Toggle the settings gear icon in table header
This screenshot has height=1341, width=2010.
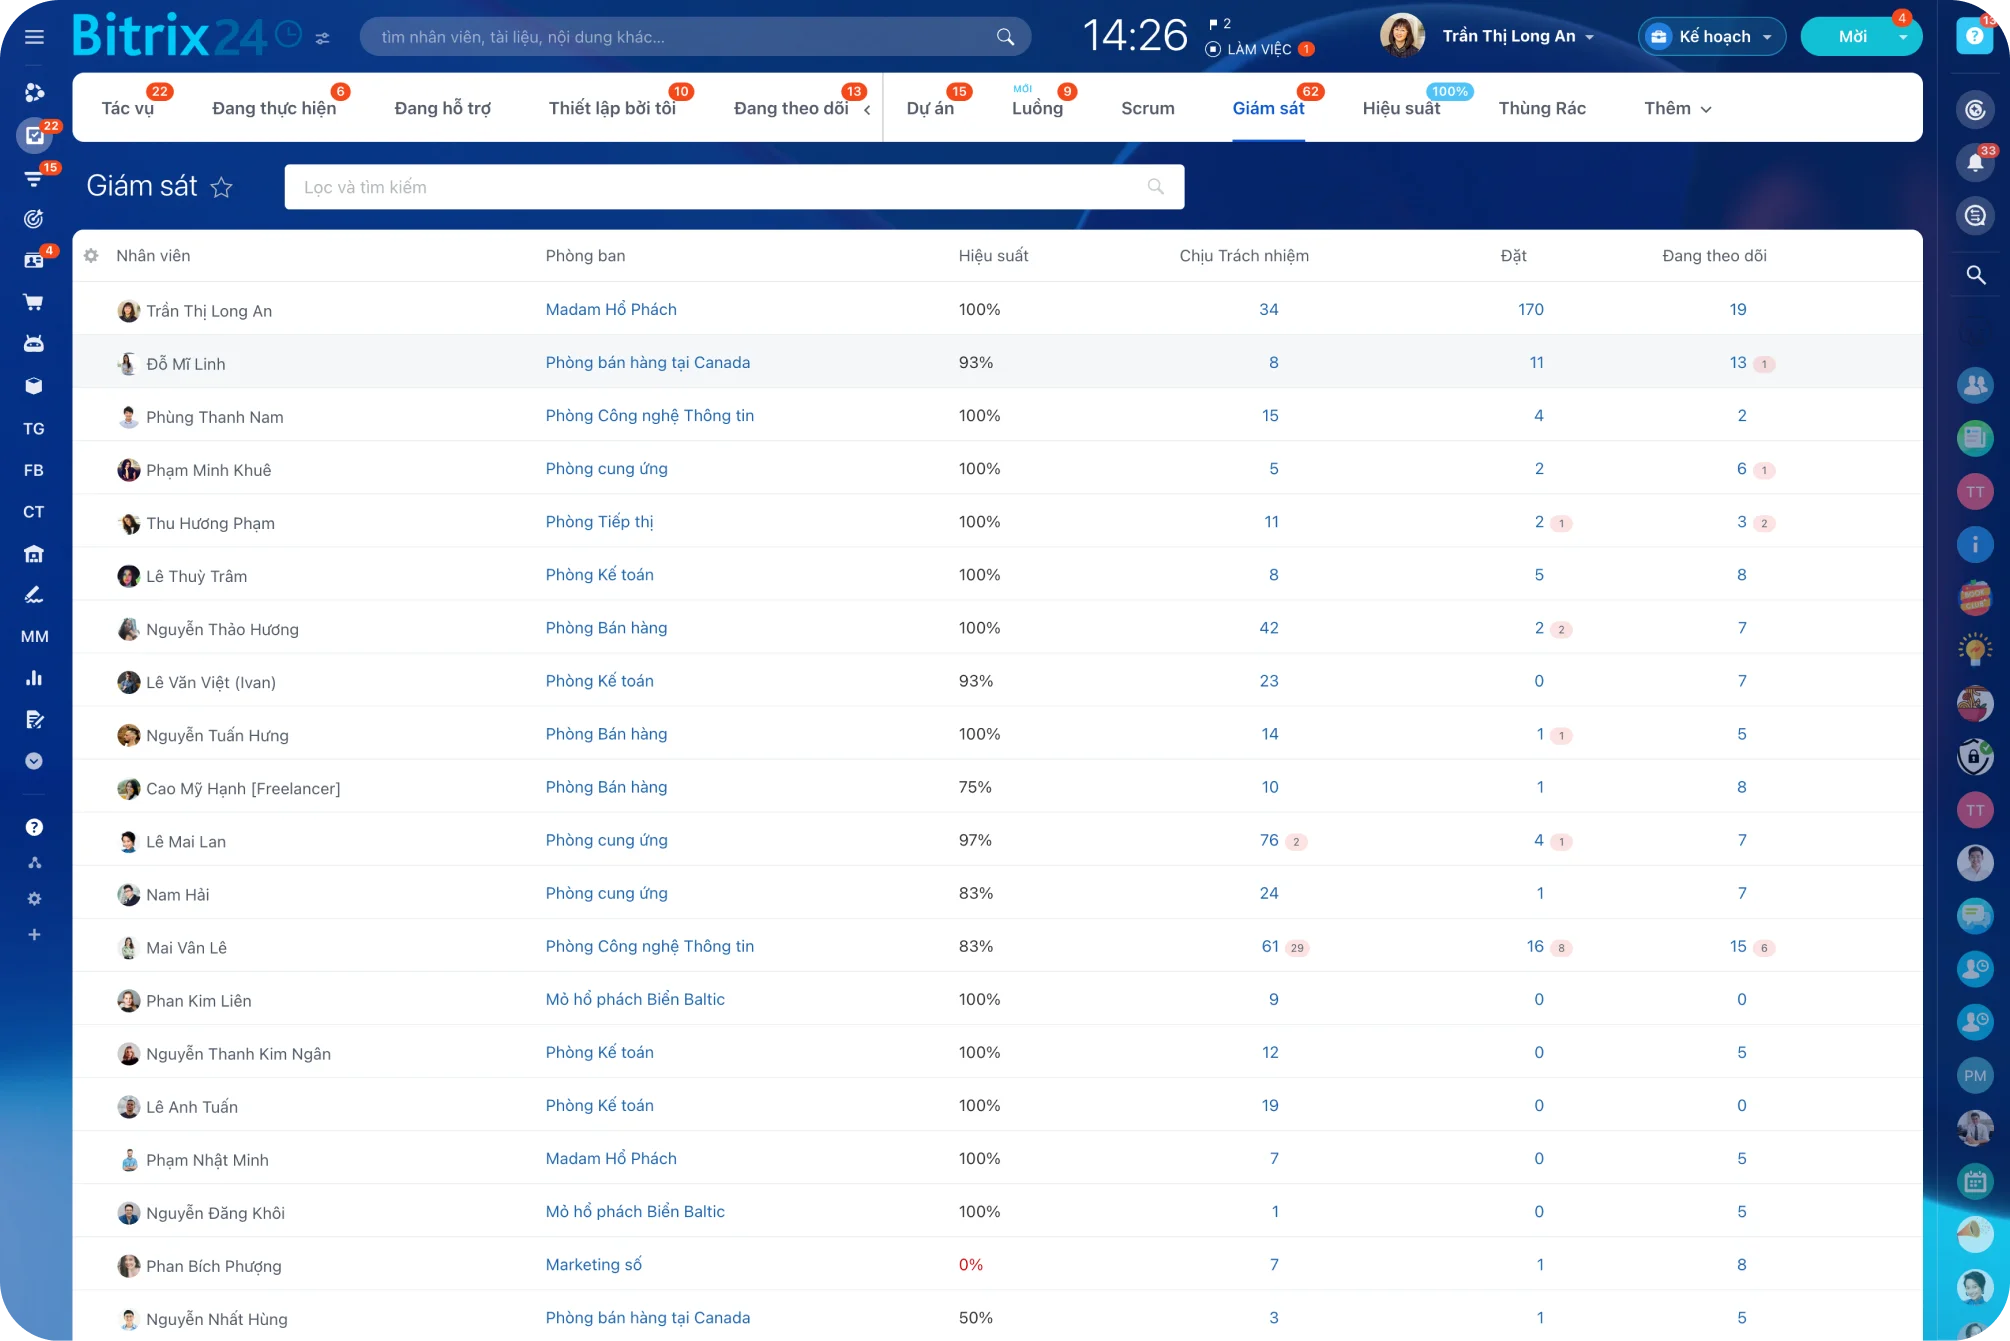pyautogui.click(x=93, y=254)
